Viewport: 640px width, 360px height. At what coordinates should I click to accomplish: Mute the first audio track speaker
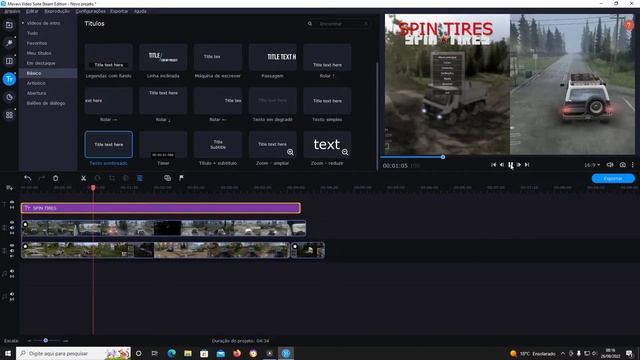[x=12, y=271]
